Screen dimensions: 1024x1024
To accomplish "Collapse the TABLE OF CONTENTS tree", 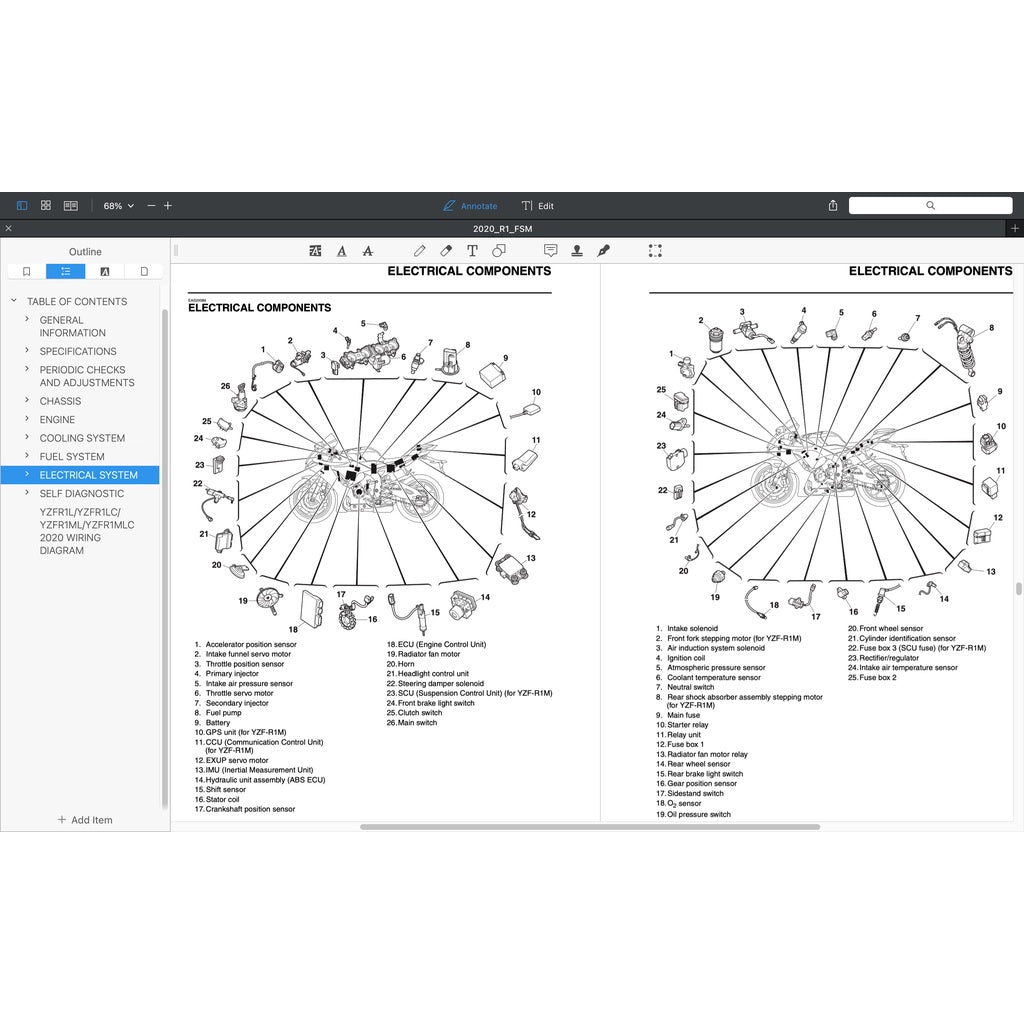I will click(x=14, y=301).
